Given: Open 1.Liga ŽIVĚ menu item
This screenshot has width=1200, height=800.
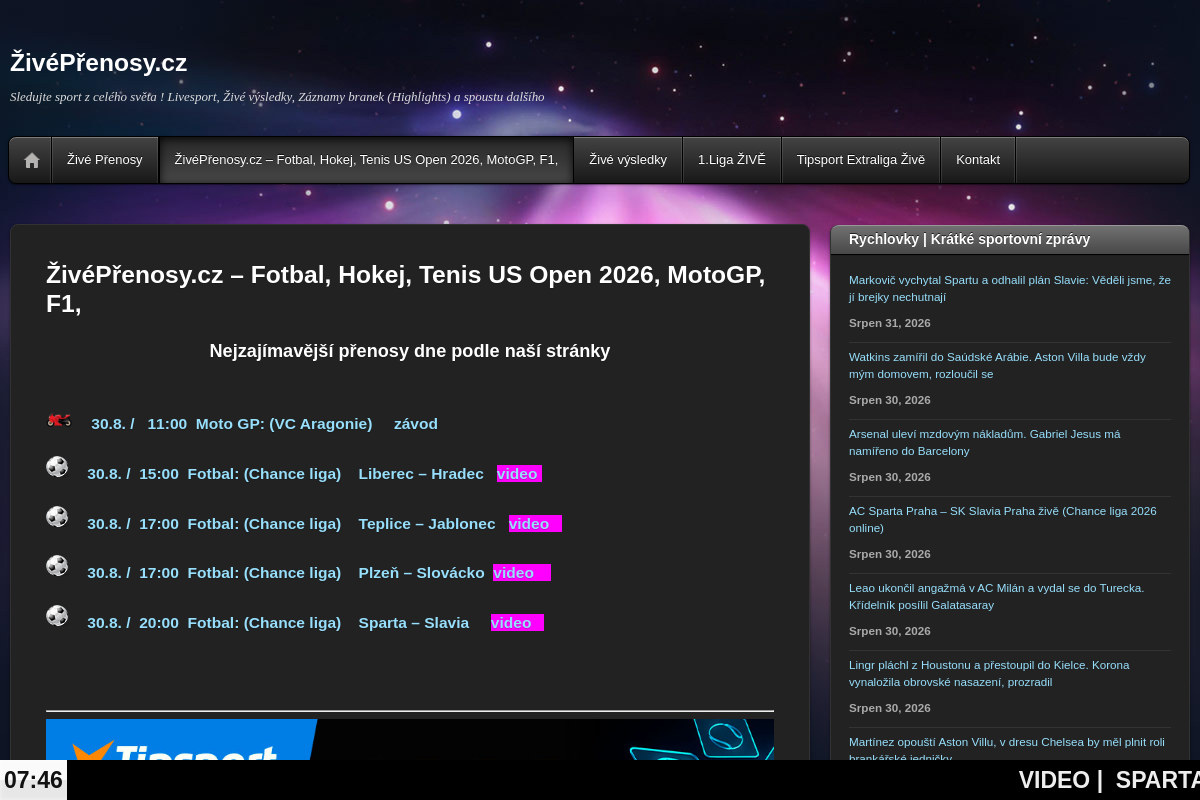Looking at the screenshot, I should coord(732,160).
